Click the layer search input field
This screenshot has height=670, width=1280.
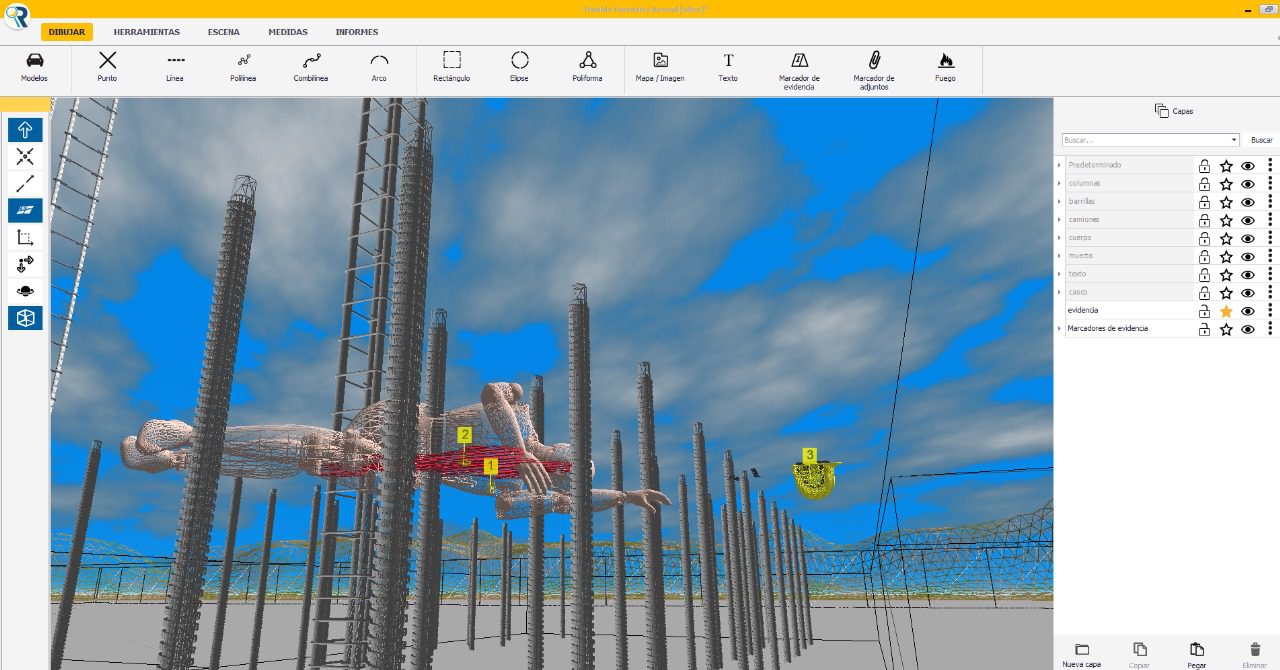point(1145,140)
